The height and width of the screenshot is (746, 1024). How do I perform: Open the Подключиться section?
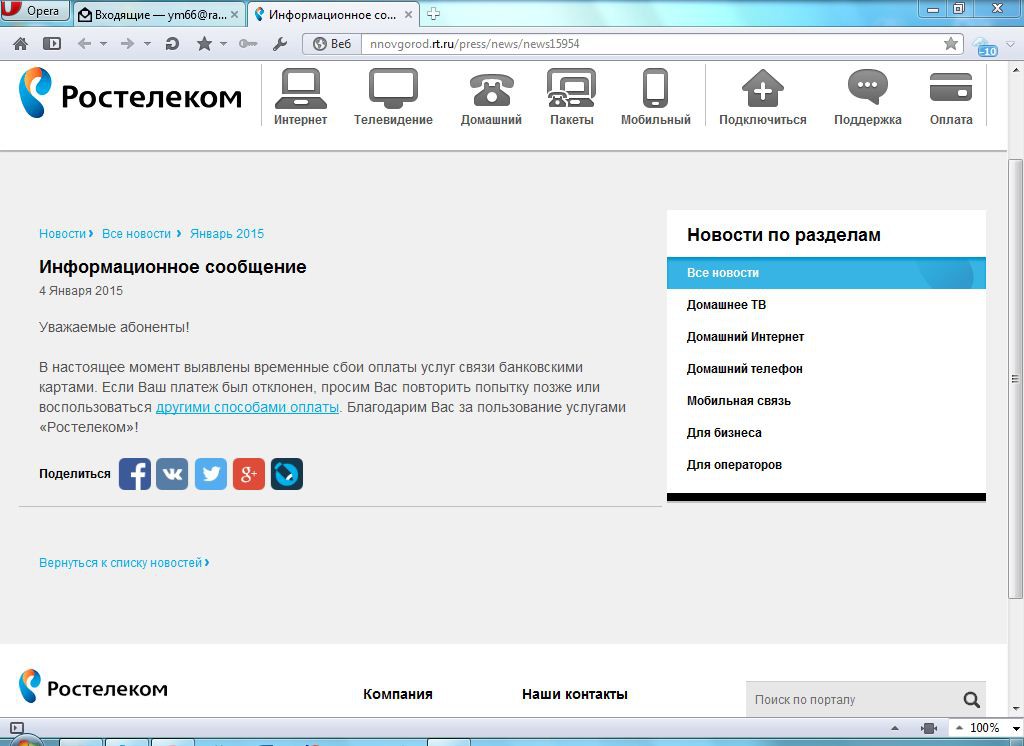point(763,97)
